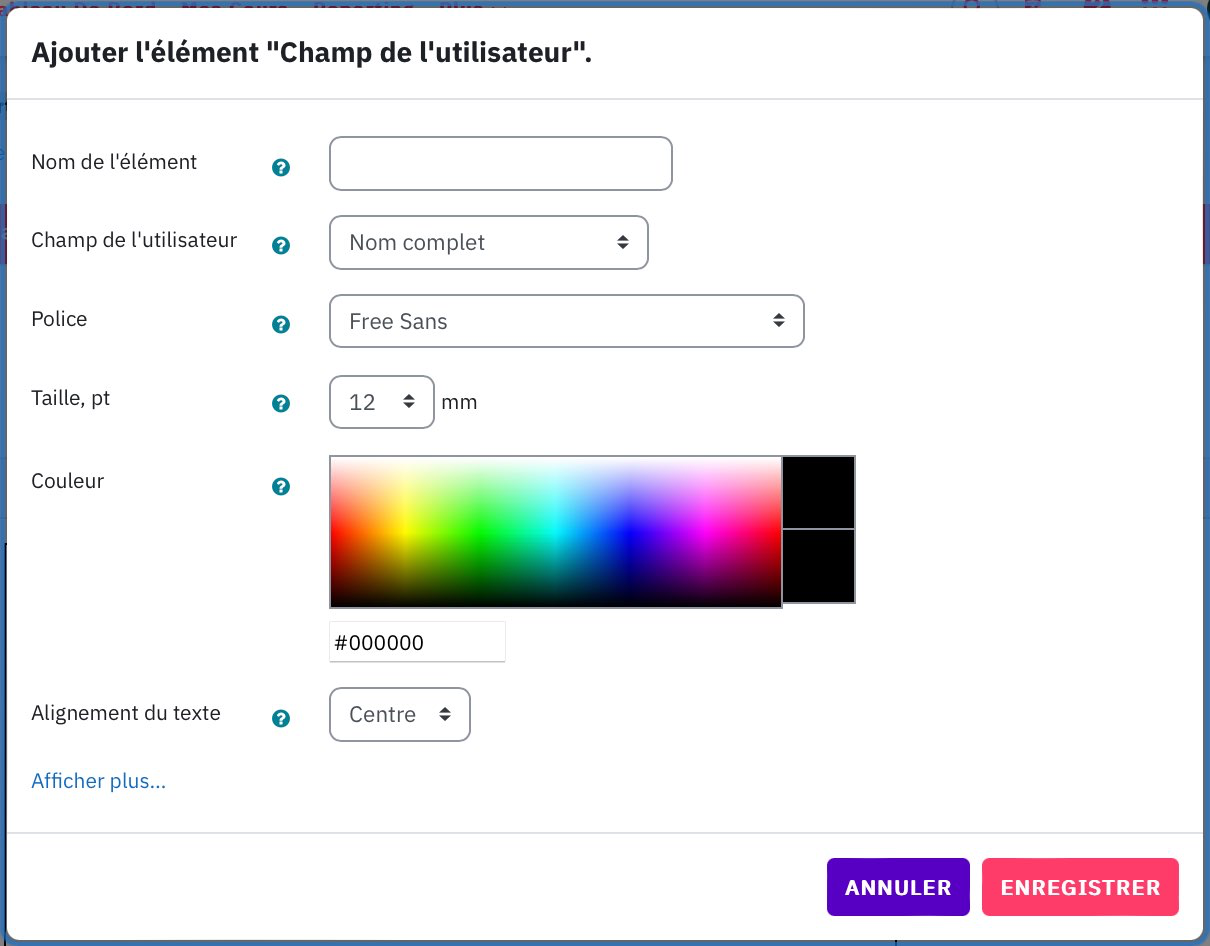Open the Couleur help icon

coord(281,486)
